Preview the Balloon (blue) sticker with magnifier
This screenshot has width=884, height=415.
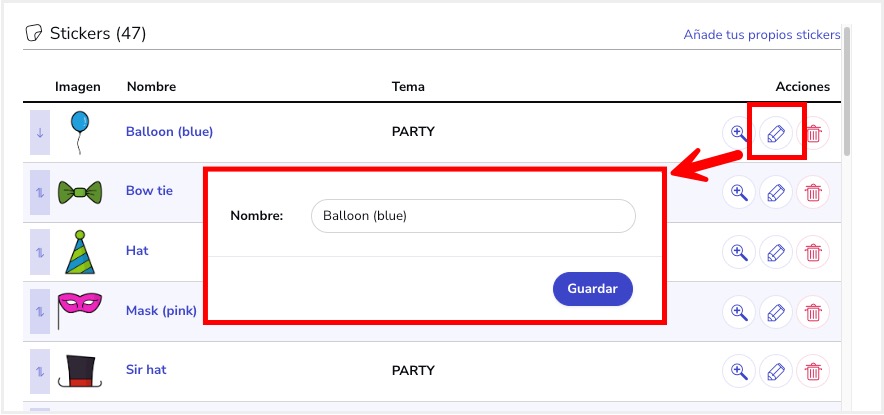coord(739,133)
